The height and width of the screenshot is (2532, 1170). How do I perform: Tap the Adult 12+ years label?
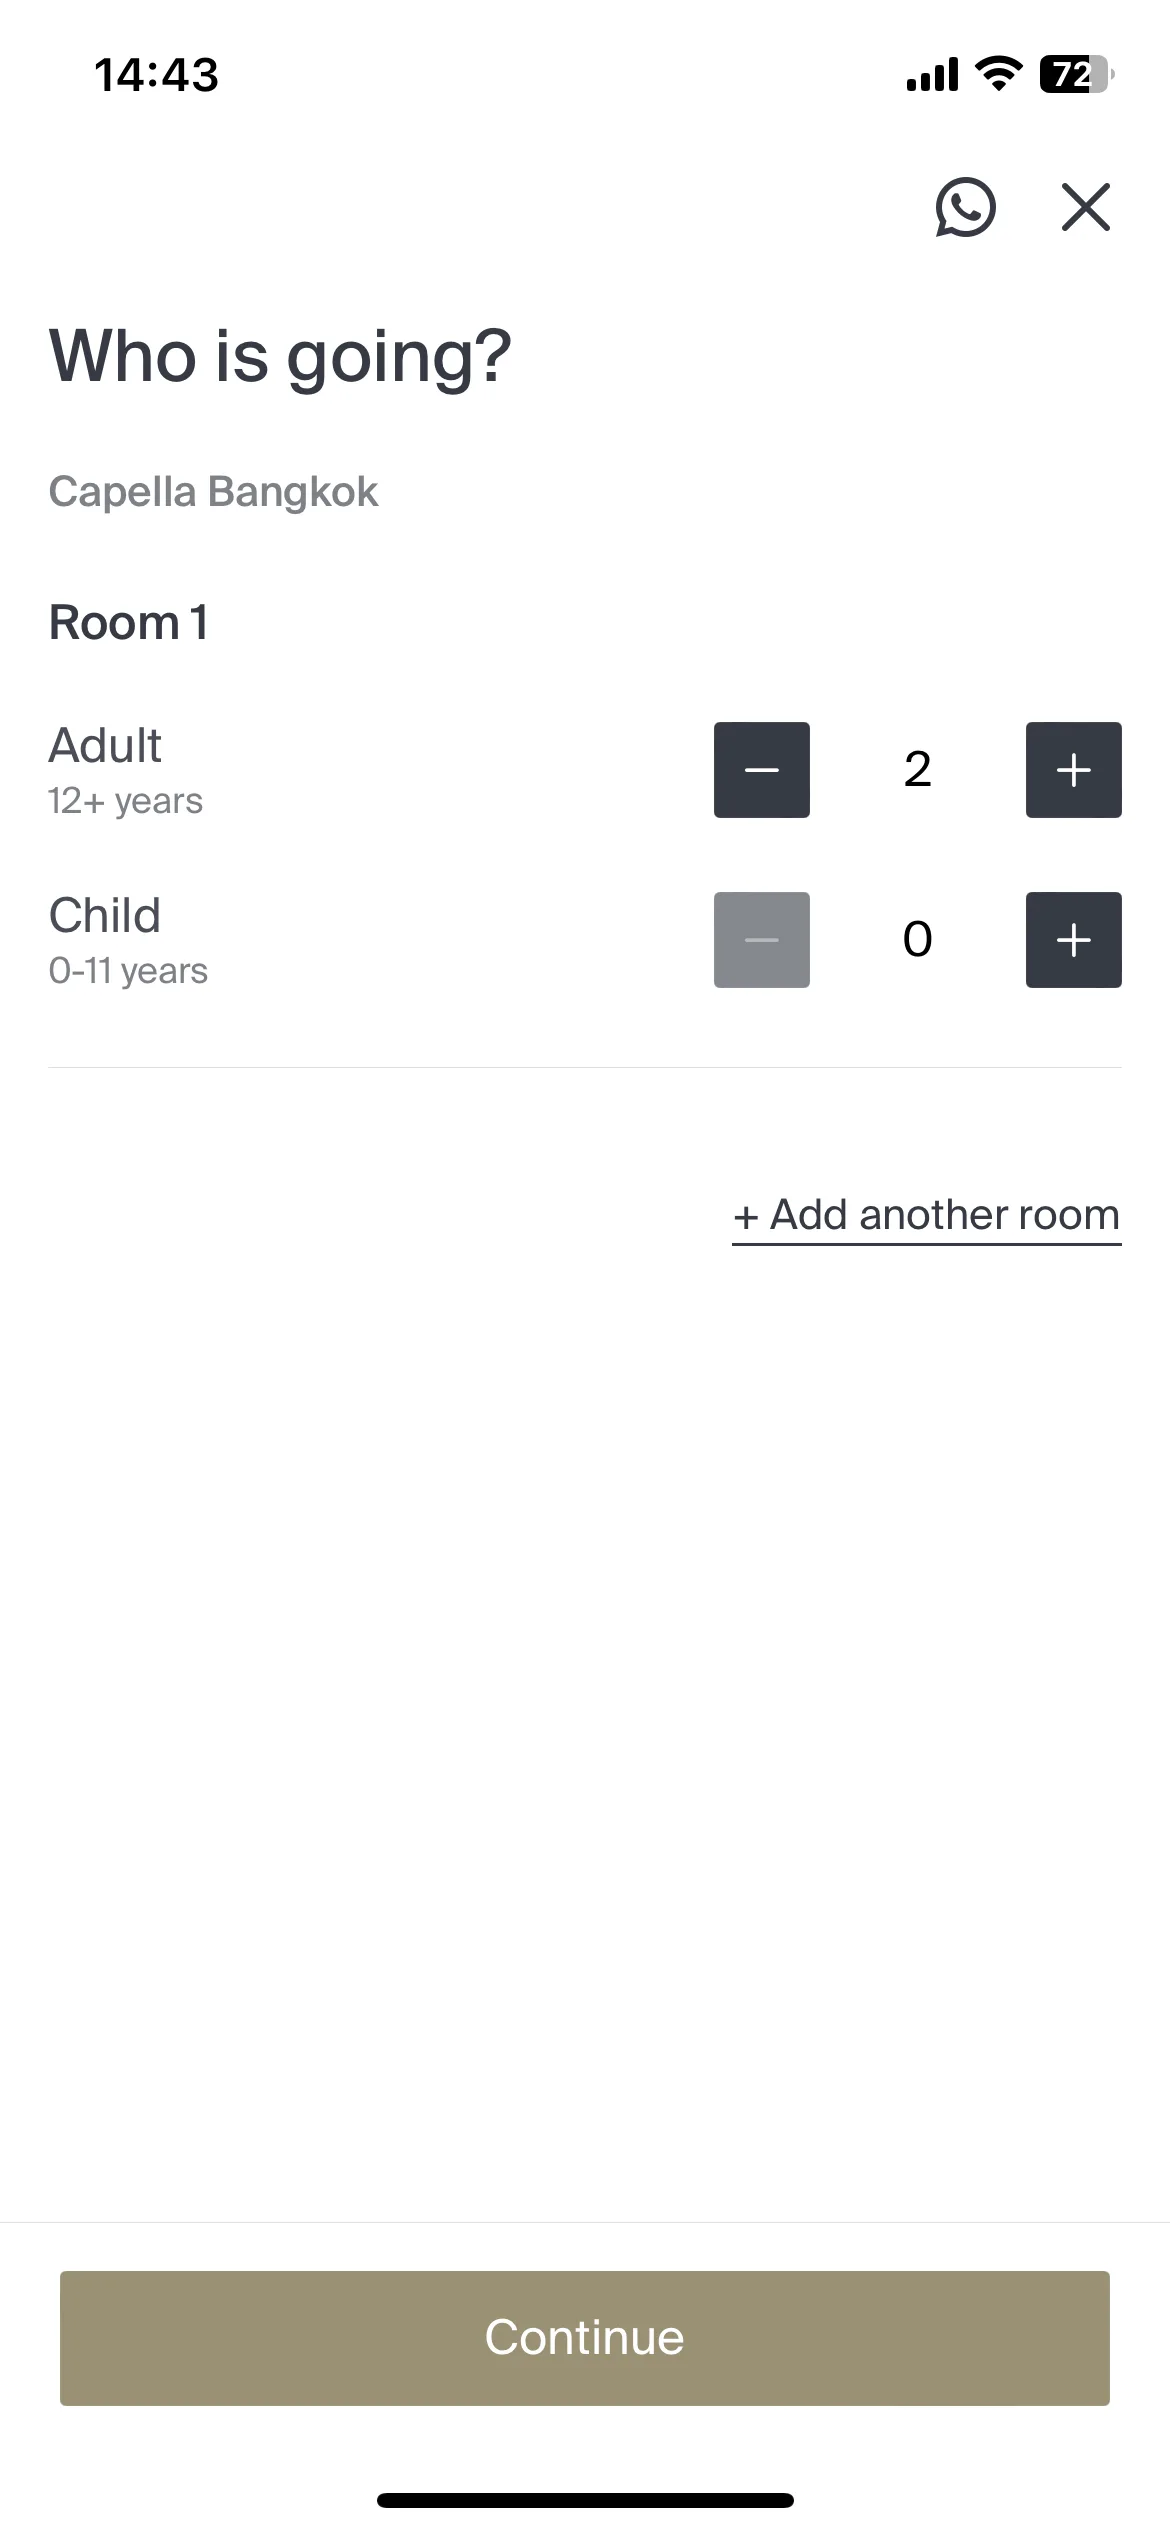(125, 770)
